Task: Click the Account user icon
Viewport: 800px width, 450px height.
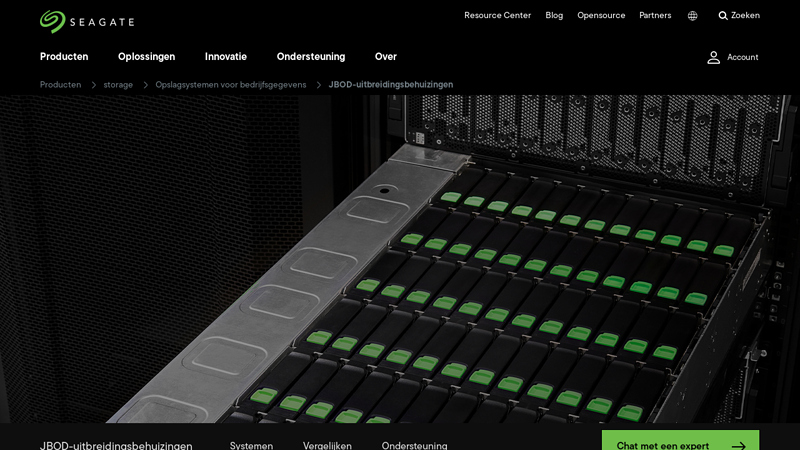Action: (714, 57)
